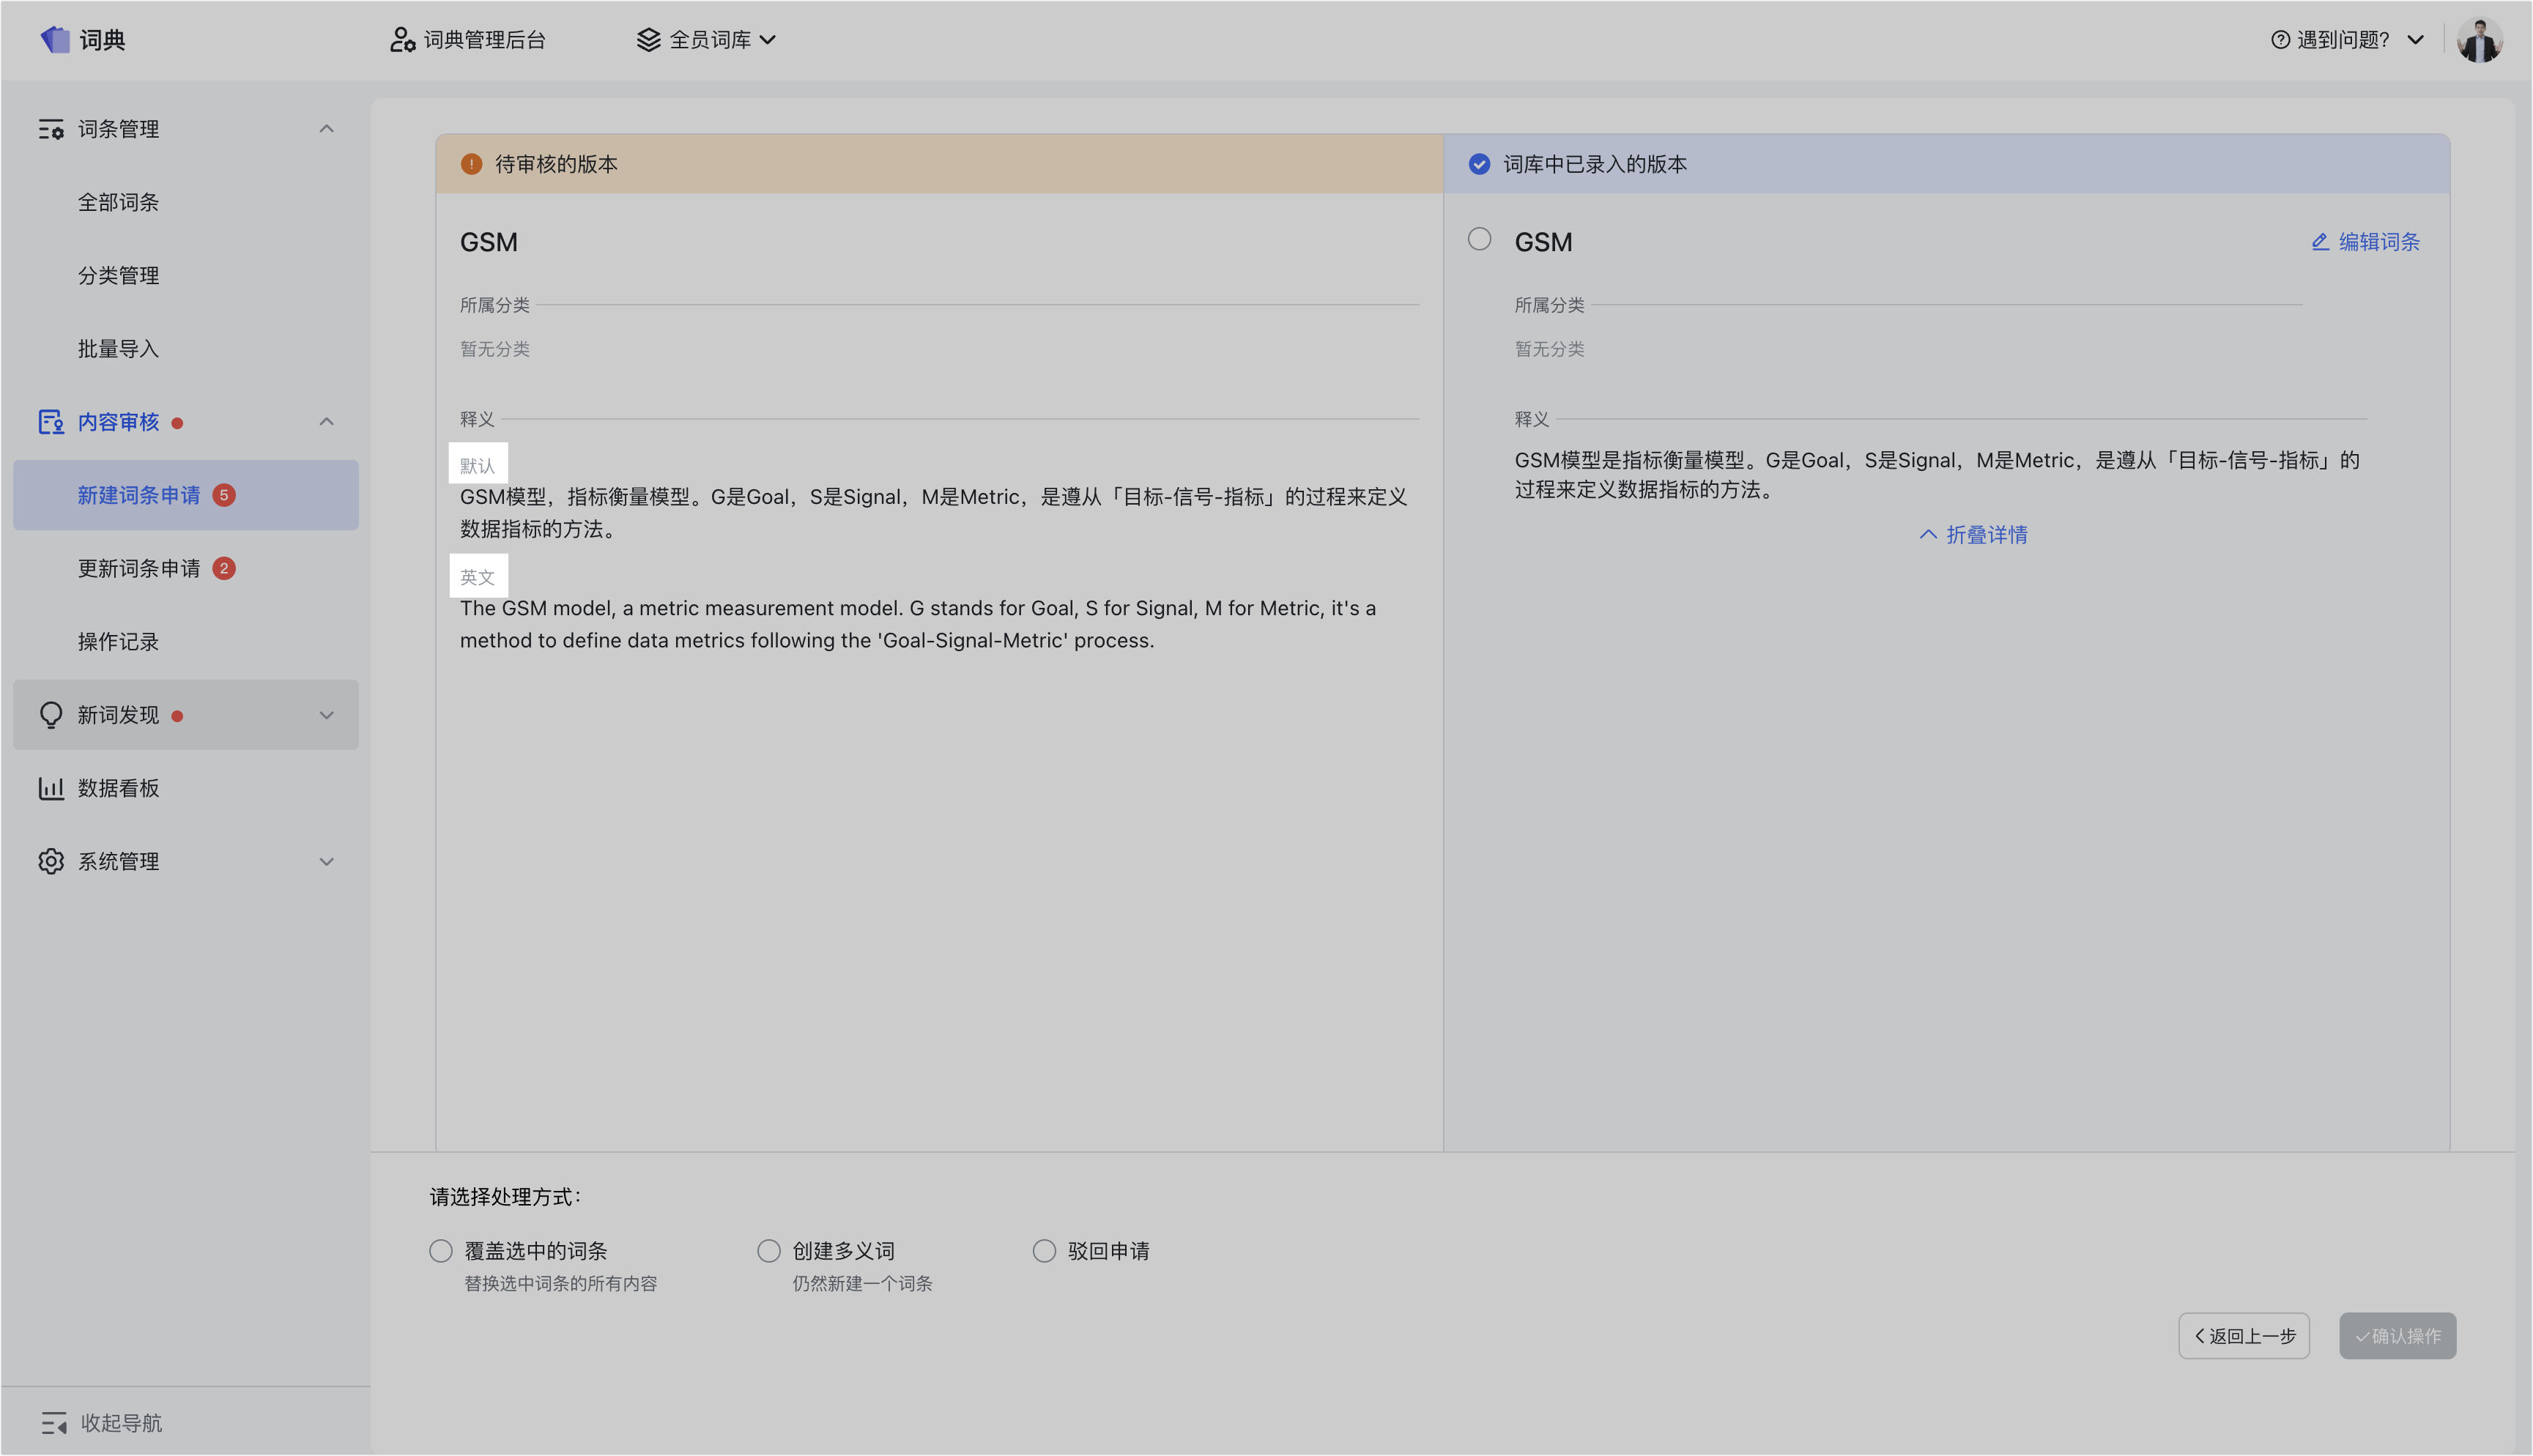
Task: Open the user avatar at top right
Action: (x=2479, y=40)
